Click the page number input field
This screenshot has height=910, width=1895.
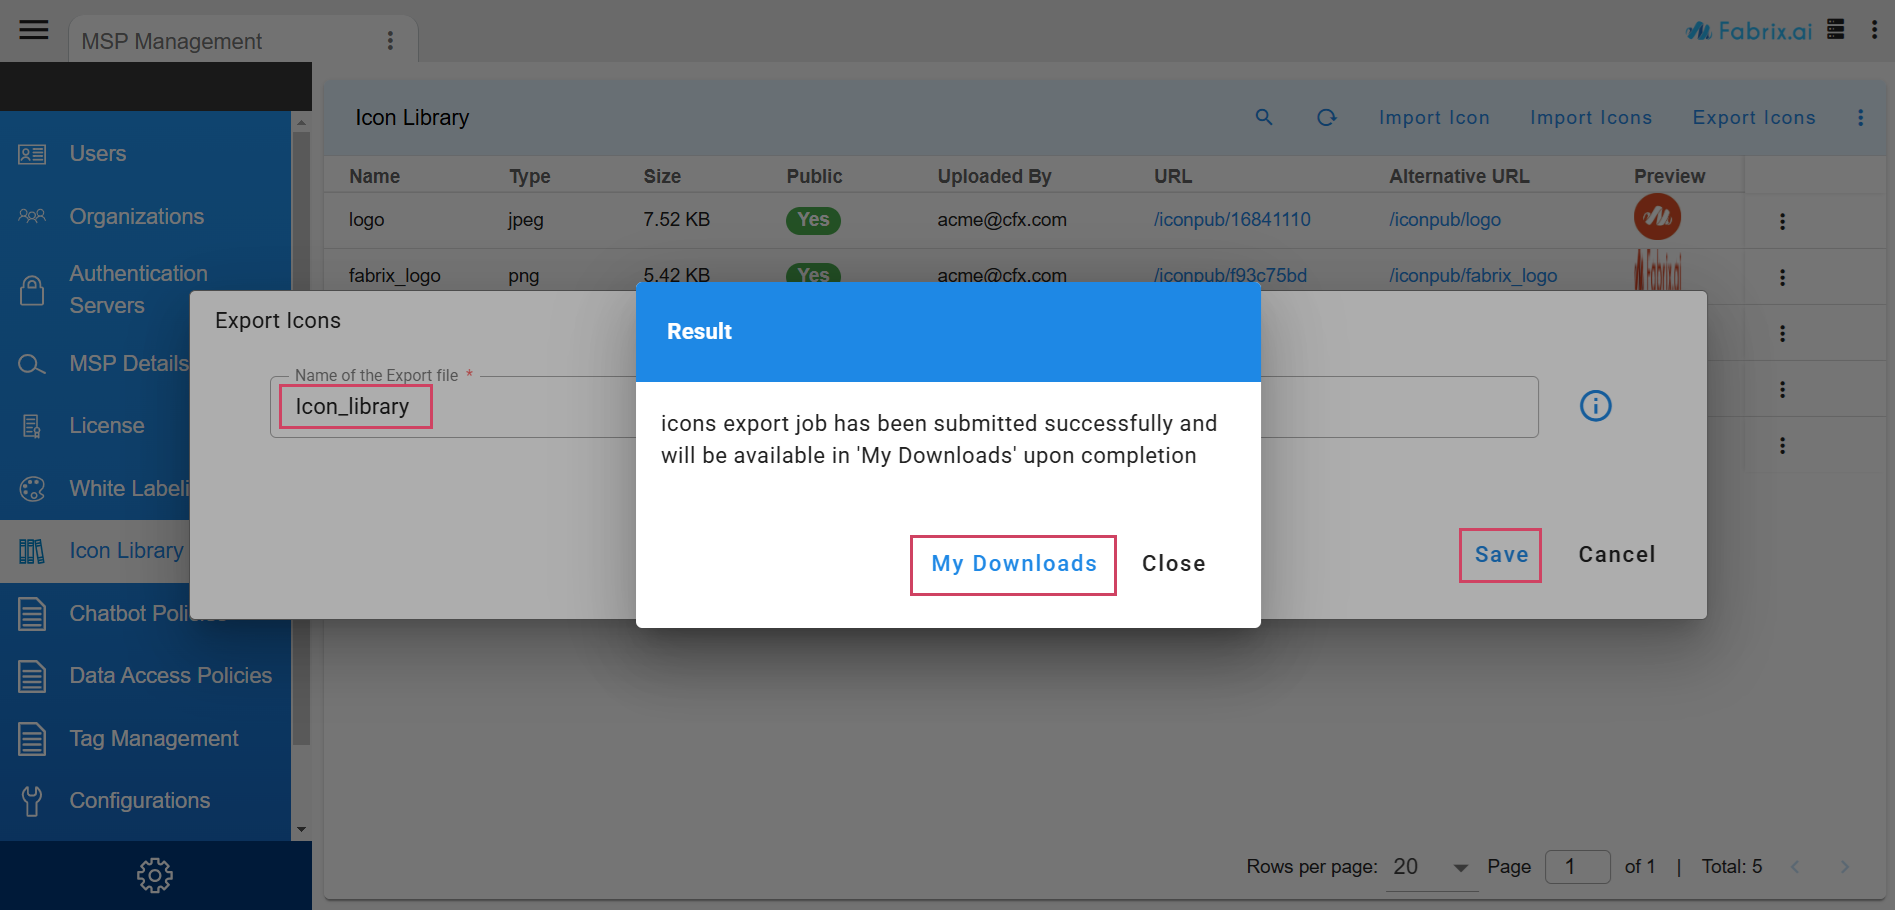point(1577,867)
